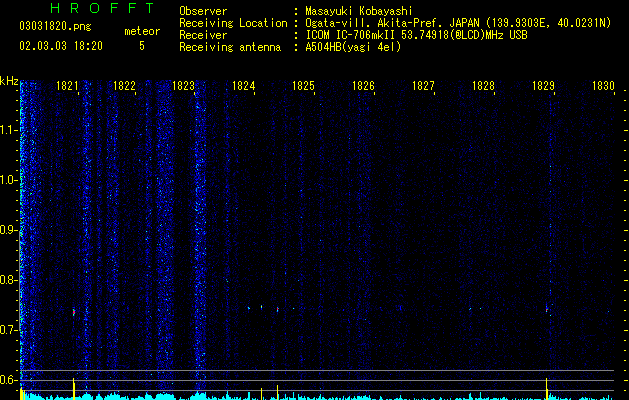Click the 1.0 kHz axis label

(x=8, y=180)
